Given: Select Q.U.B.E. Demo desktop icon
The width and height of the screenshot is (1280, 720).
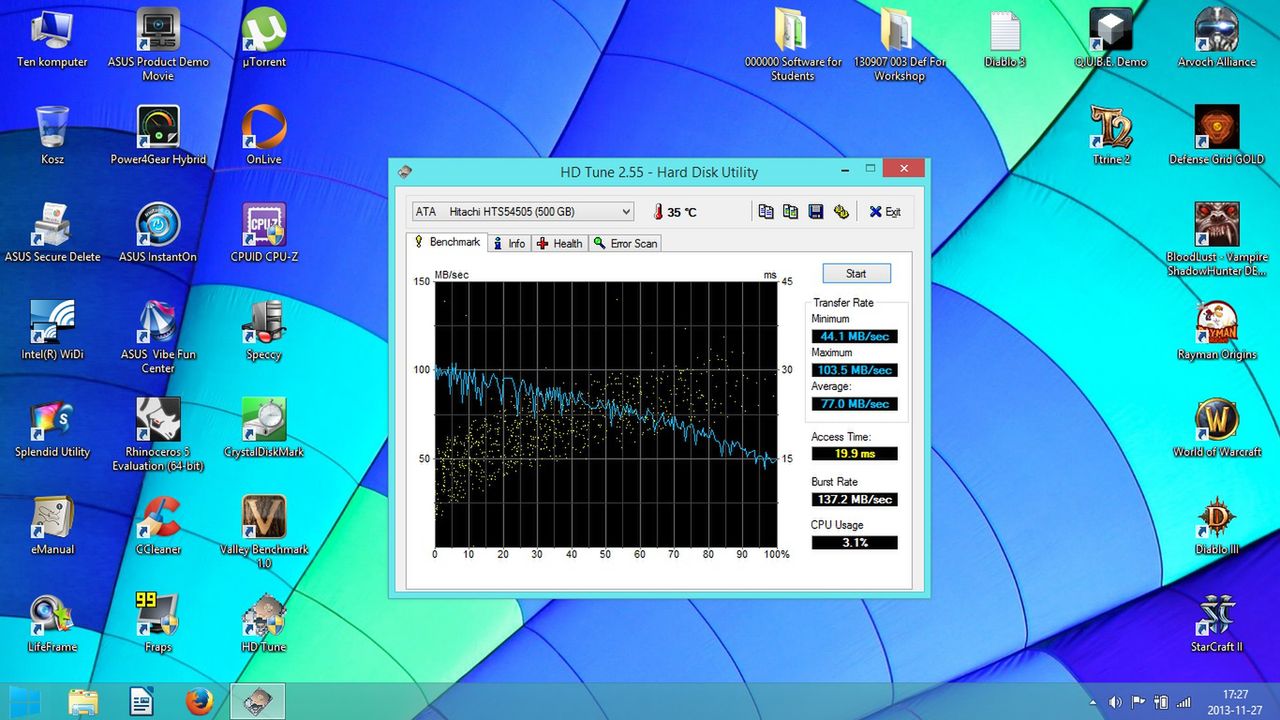Looking at the screenshot, I should pyautogui.click(x=1111, y=39).
